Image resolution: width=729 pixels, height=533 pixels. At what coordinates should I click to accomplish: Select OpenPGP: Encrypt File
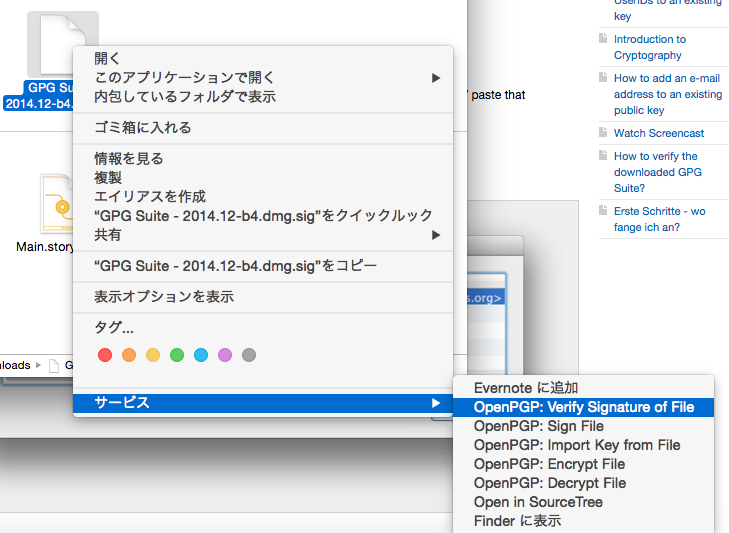(x=583, y=464)
